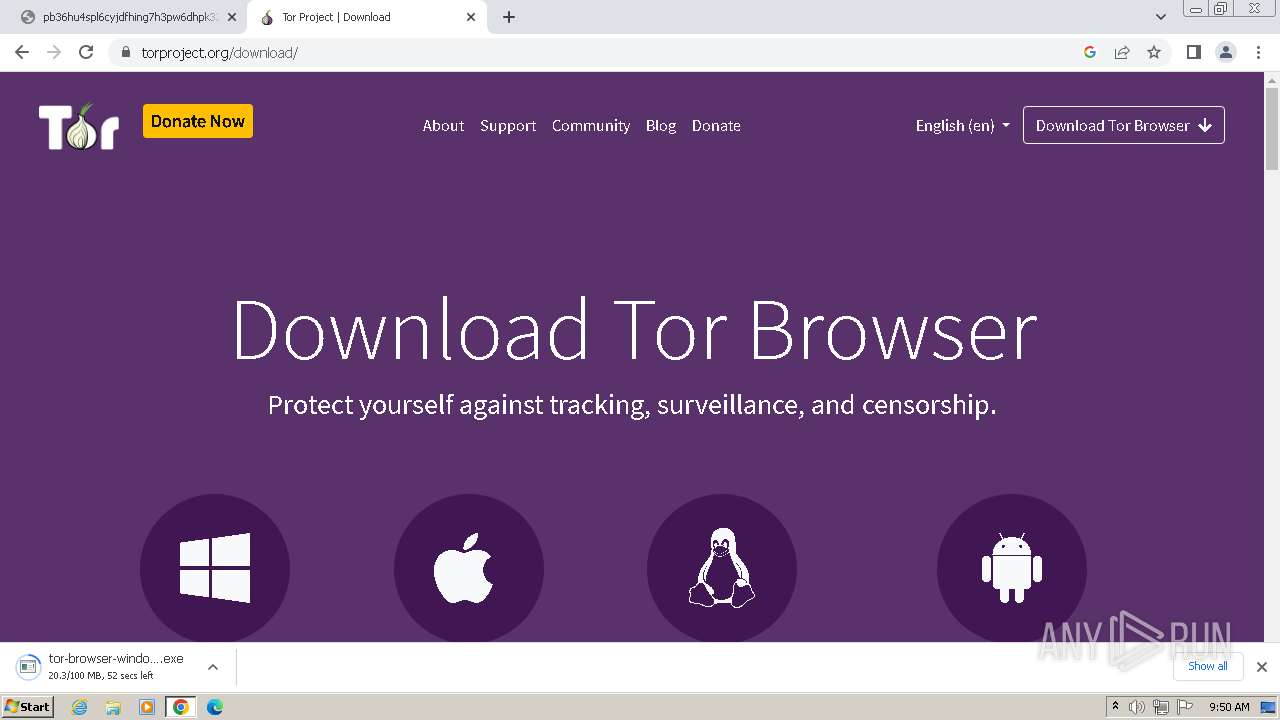Screen dimensions: 1280x720
Task: Launch Internet Explorer from taskbar
Action: pos(80,707)
